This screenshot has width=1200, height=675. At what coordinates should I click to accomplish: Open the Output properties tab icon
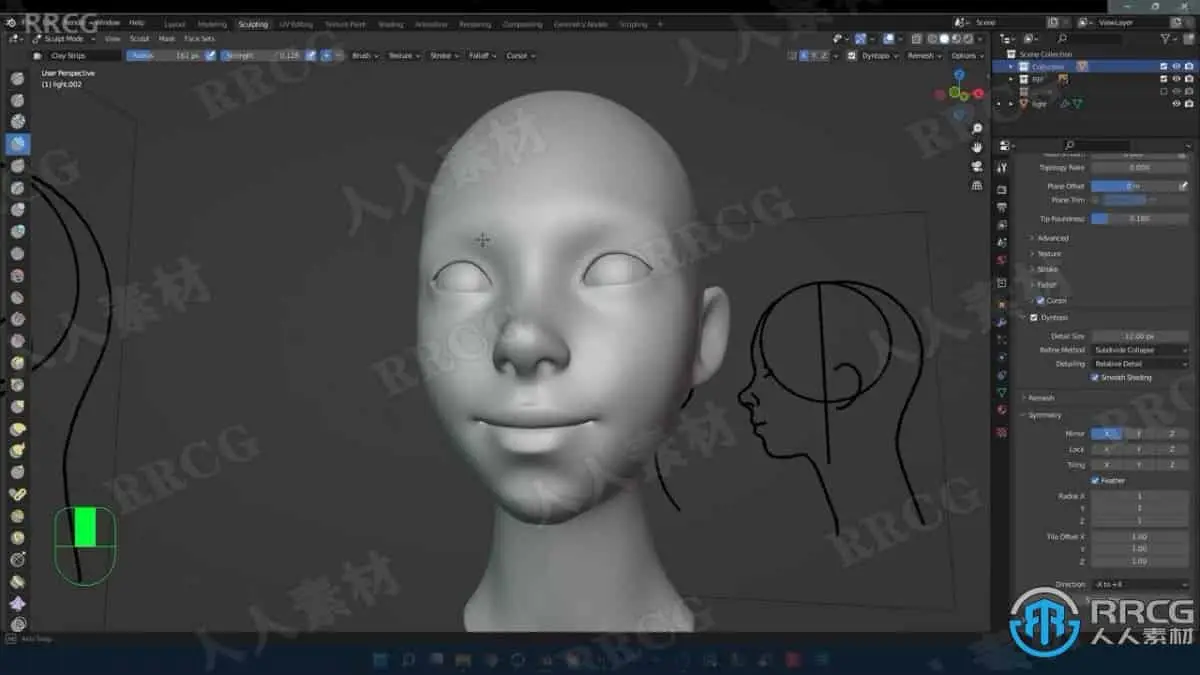[1002, 207]
